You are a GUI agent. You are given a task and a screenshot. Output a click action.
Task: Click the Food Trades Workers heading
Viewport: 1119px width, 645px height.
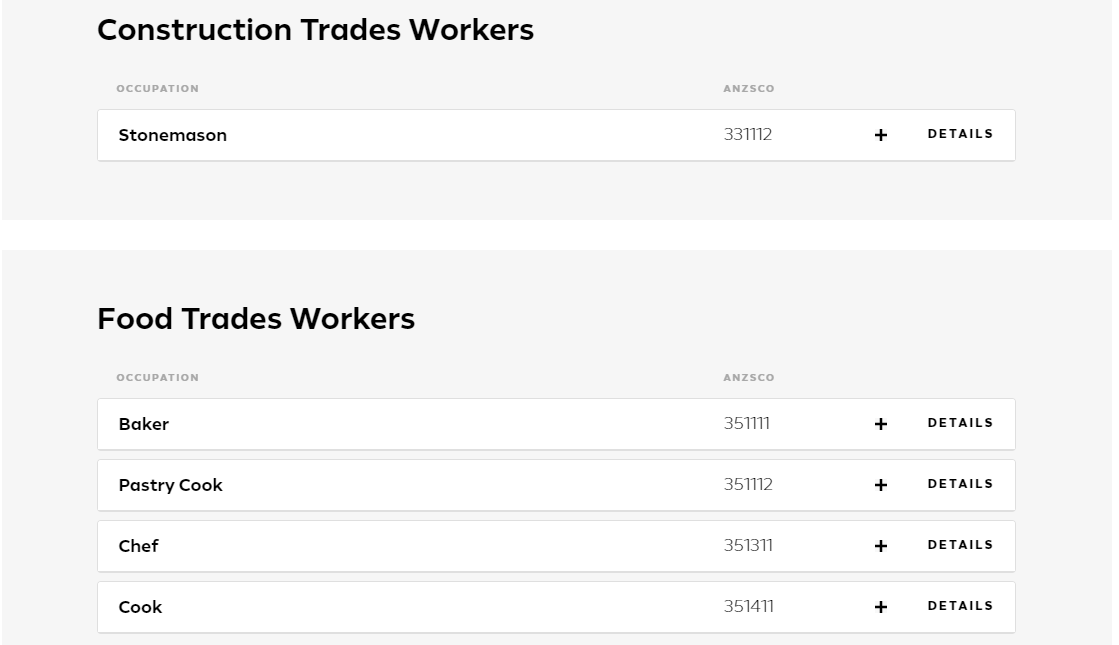click(x=255, y=318)
